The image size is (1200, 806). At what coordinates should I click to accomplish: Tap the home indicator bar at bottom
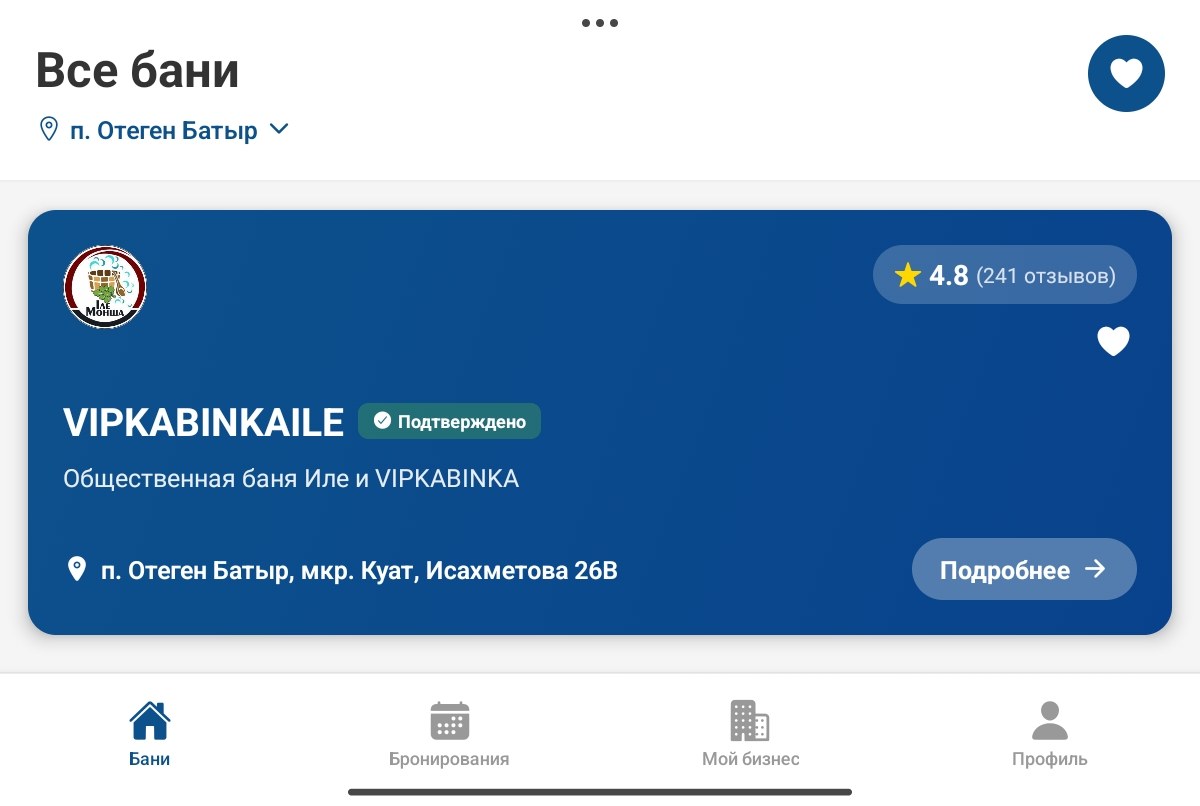click(600, 792)
